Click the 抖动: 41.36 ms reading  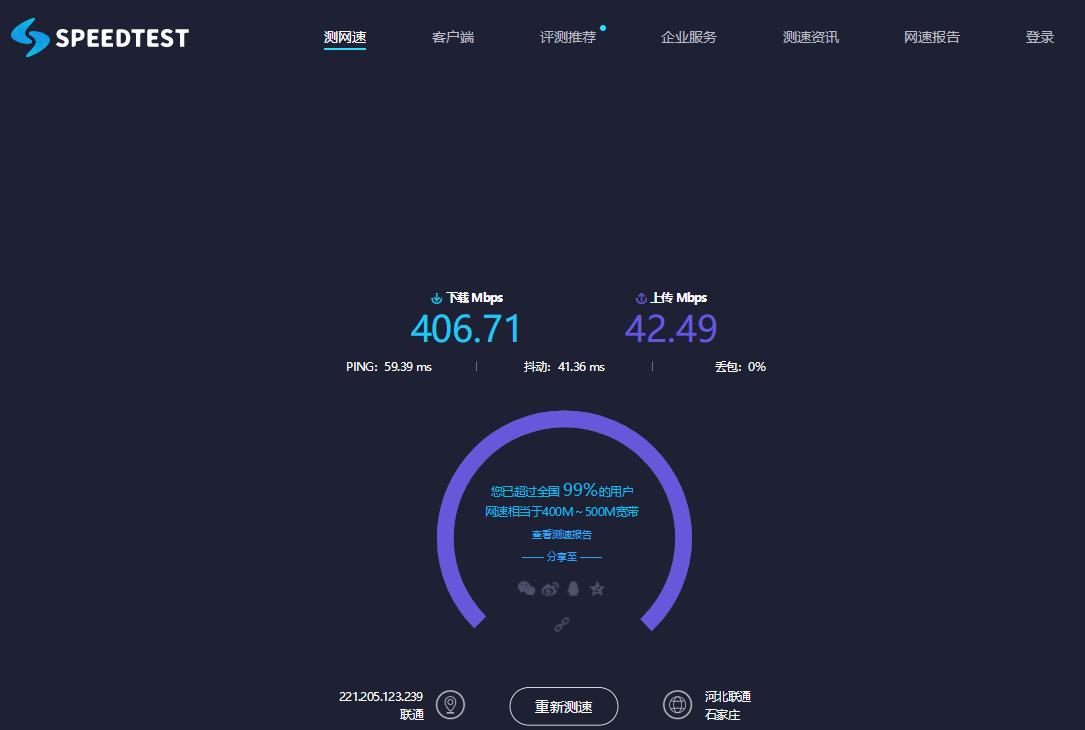point(564,367)
